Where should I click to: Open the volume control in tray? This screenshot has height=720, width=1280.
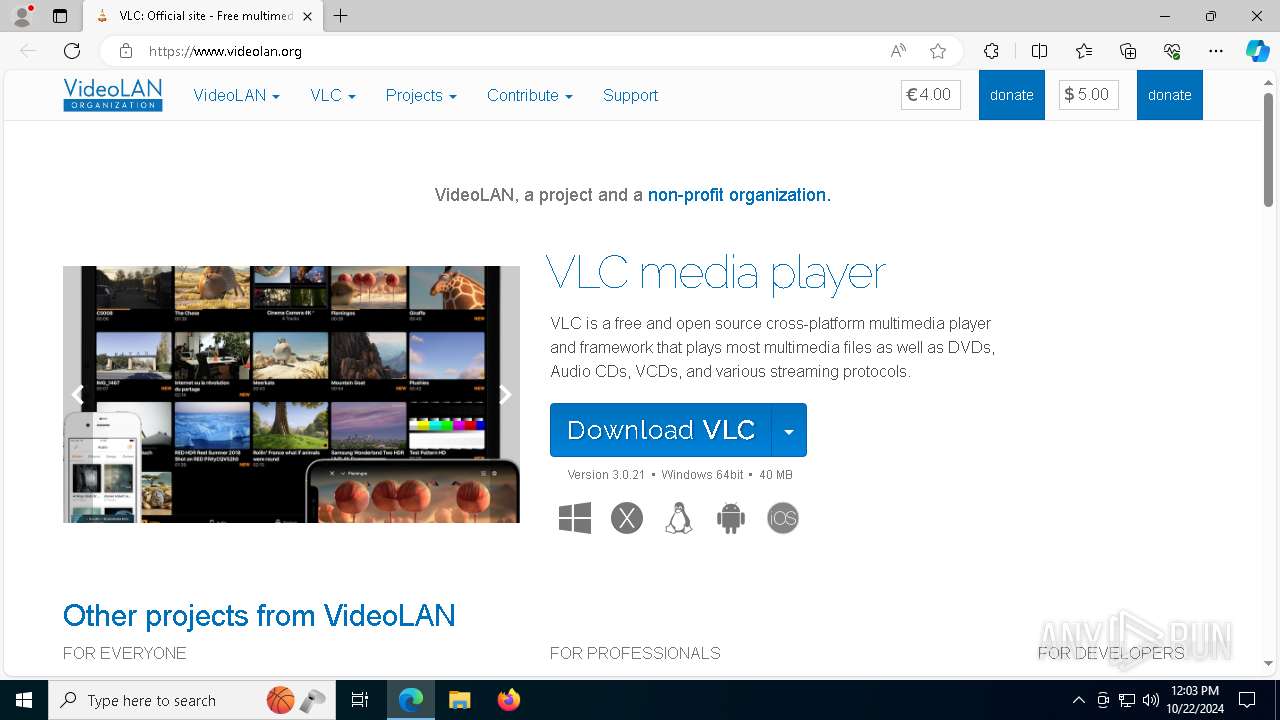click(x=1151, y=700)
